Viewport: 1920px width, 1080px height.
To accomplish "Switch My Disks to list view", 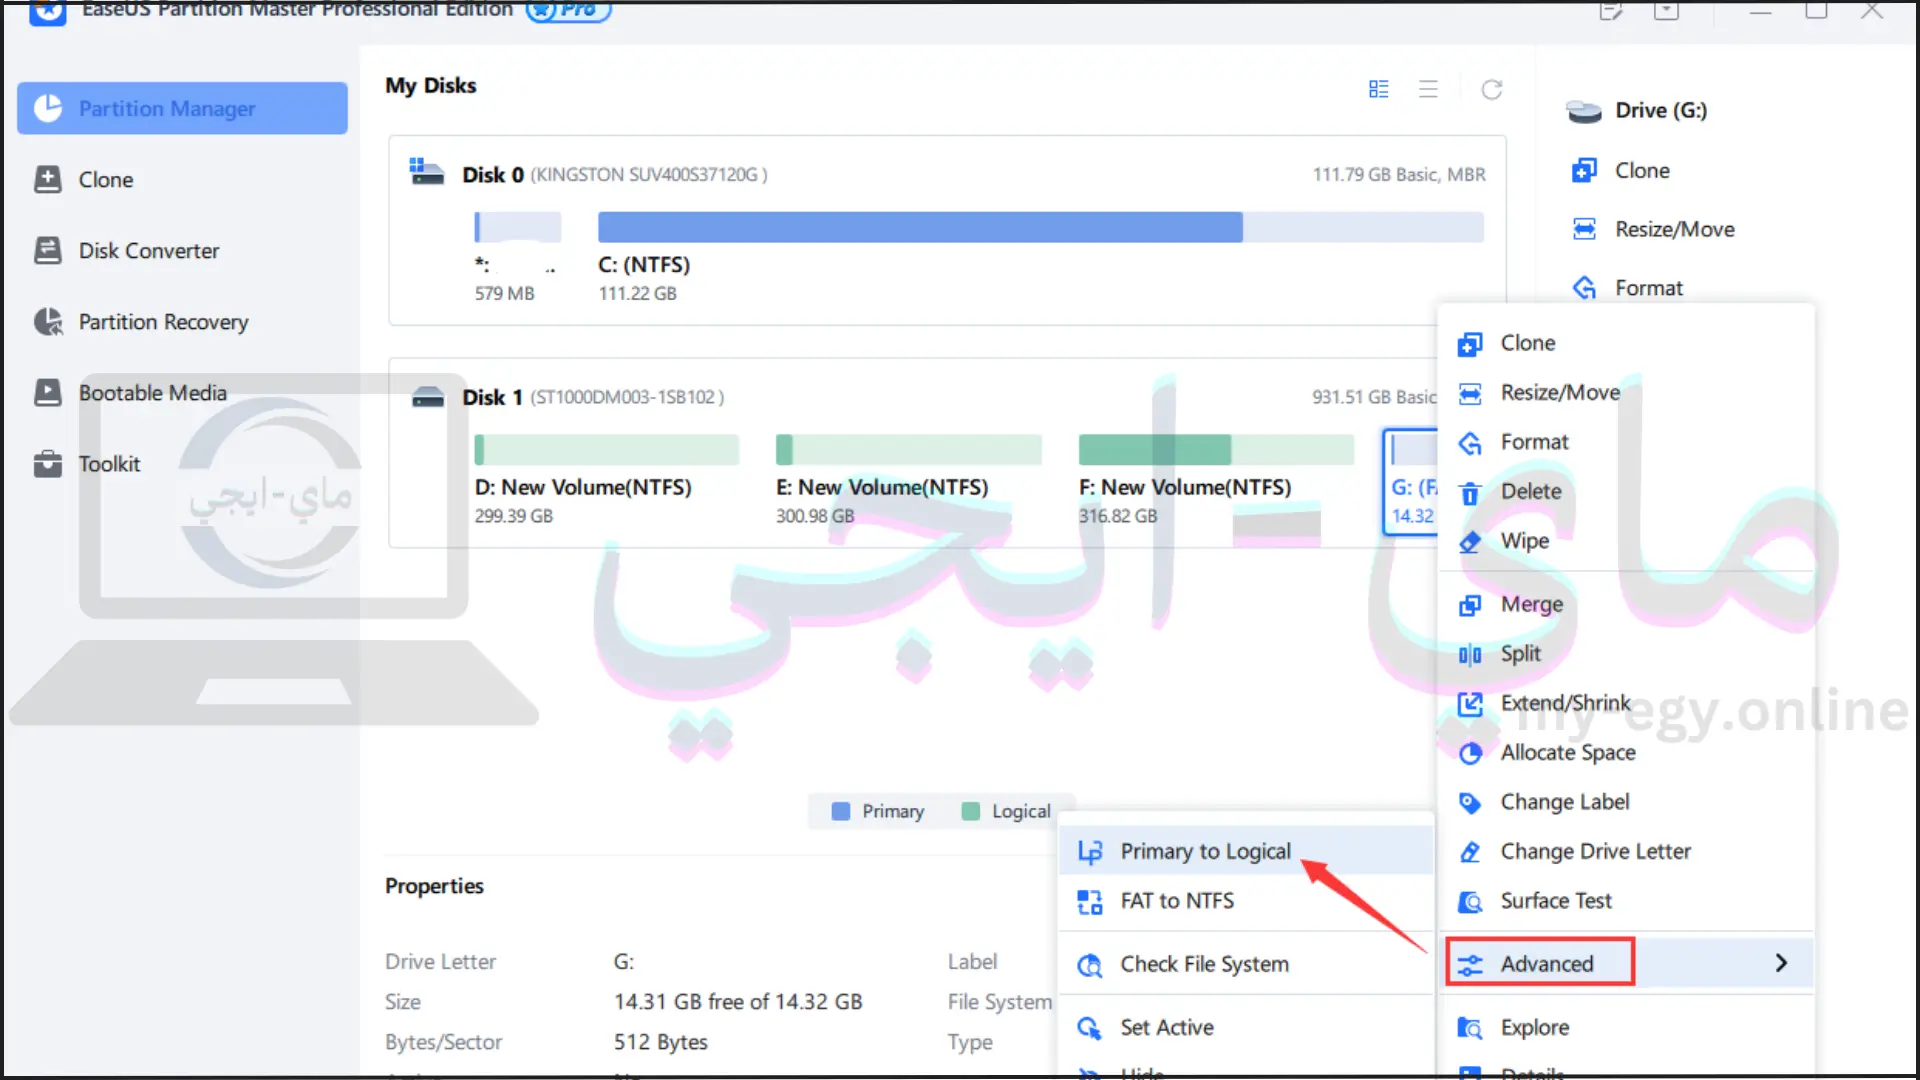I will click(1429, 89).
